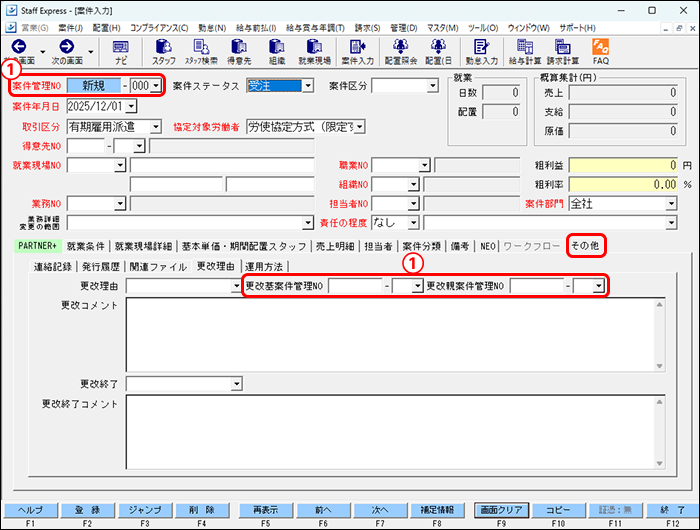This screenshot has width=700, height=530.
Task: Switch to the 発行履歴 sub-tab
Action: 101,267
